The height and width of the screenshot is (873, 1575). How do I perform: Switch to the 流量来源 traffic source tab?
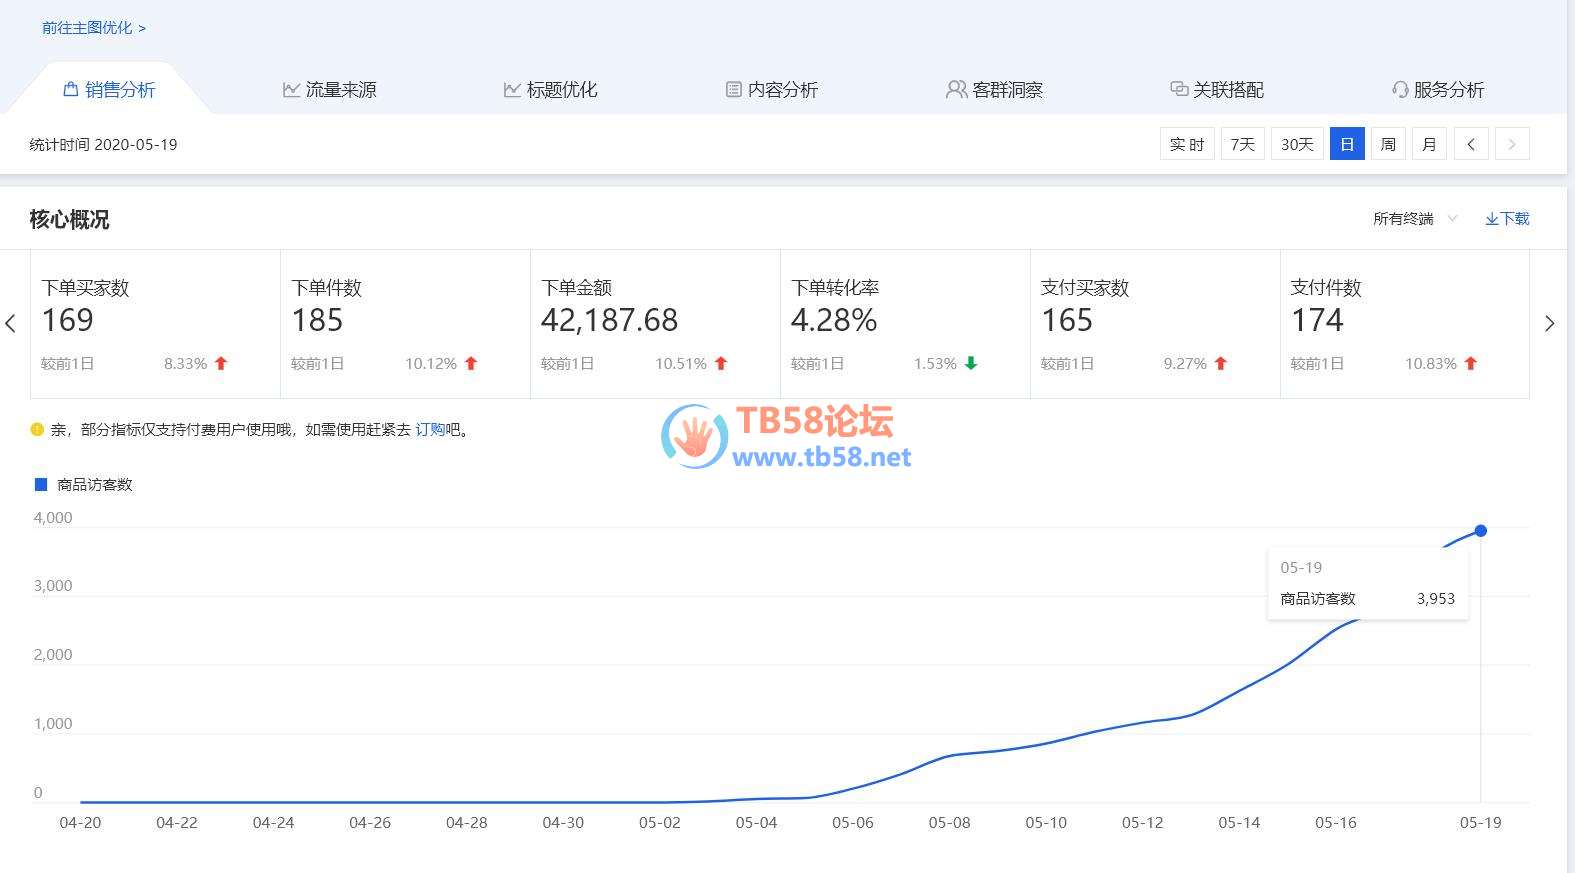coord(329,90)
